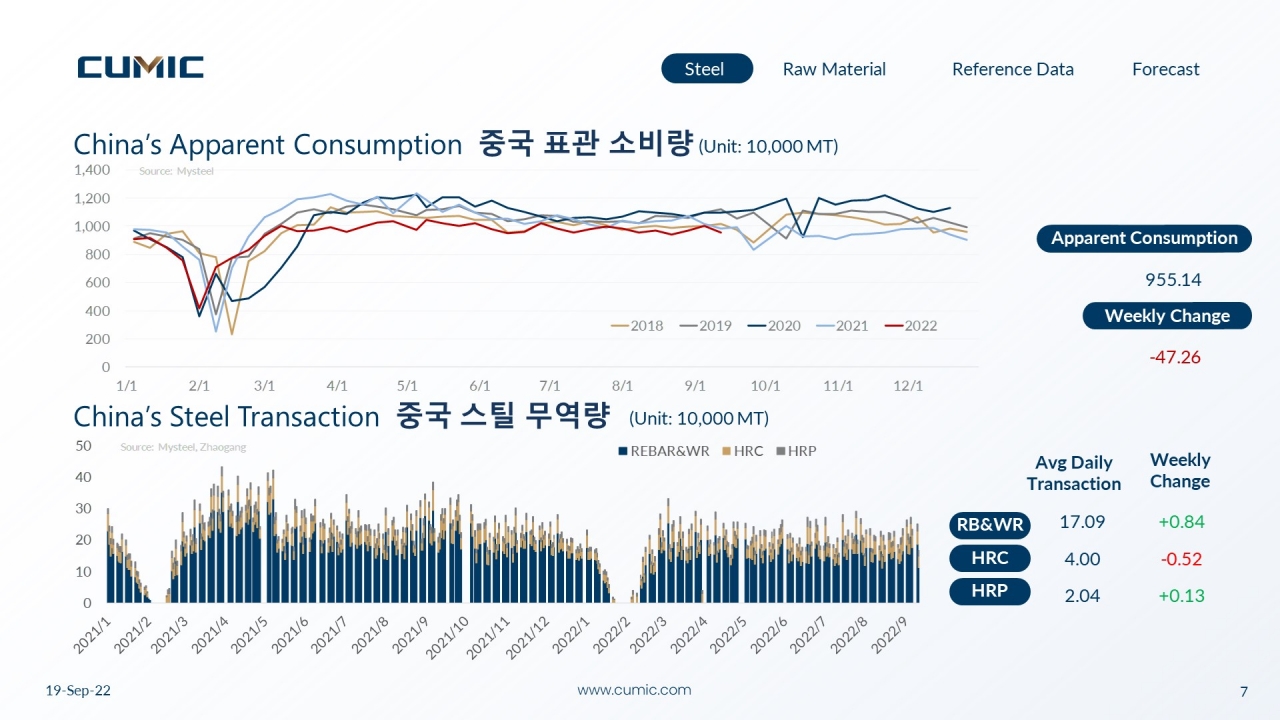Click the REBAR&WR legend swatch
The height and width of the screenshot is (720, 1280).
tap(623, 451)
